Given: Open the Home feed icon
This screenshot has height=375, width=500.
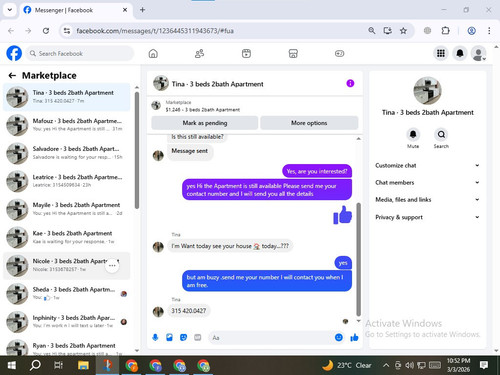Looking at the screenshot, I should (x=153, y=53).
